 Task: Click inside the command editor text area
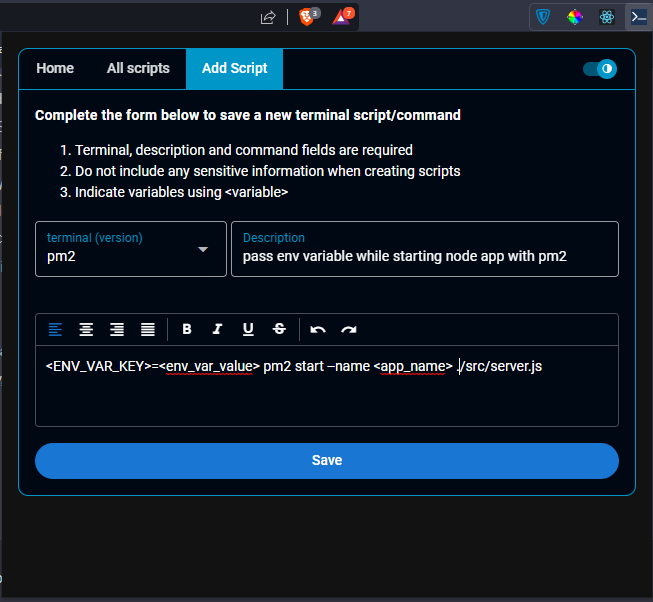tap(327, 386)
